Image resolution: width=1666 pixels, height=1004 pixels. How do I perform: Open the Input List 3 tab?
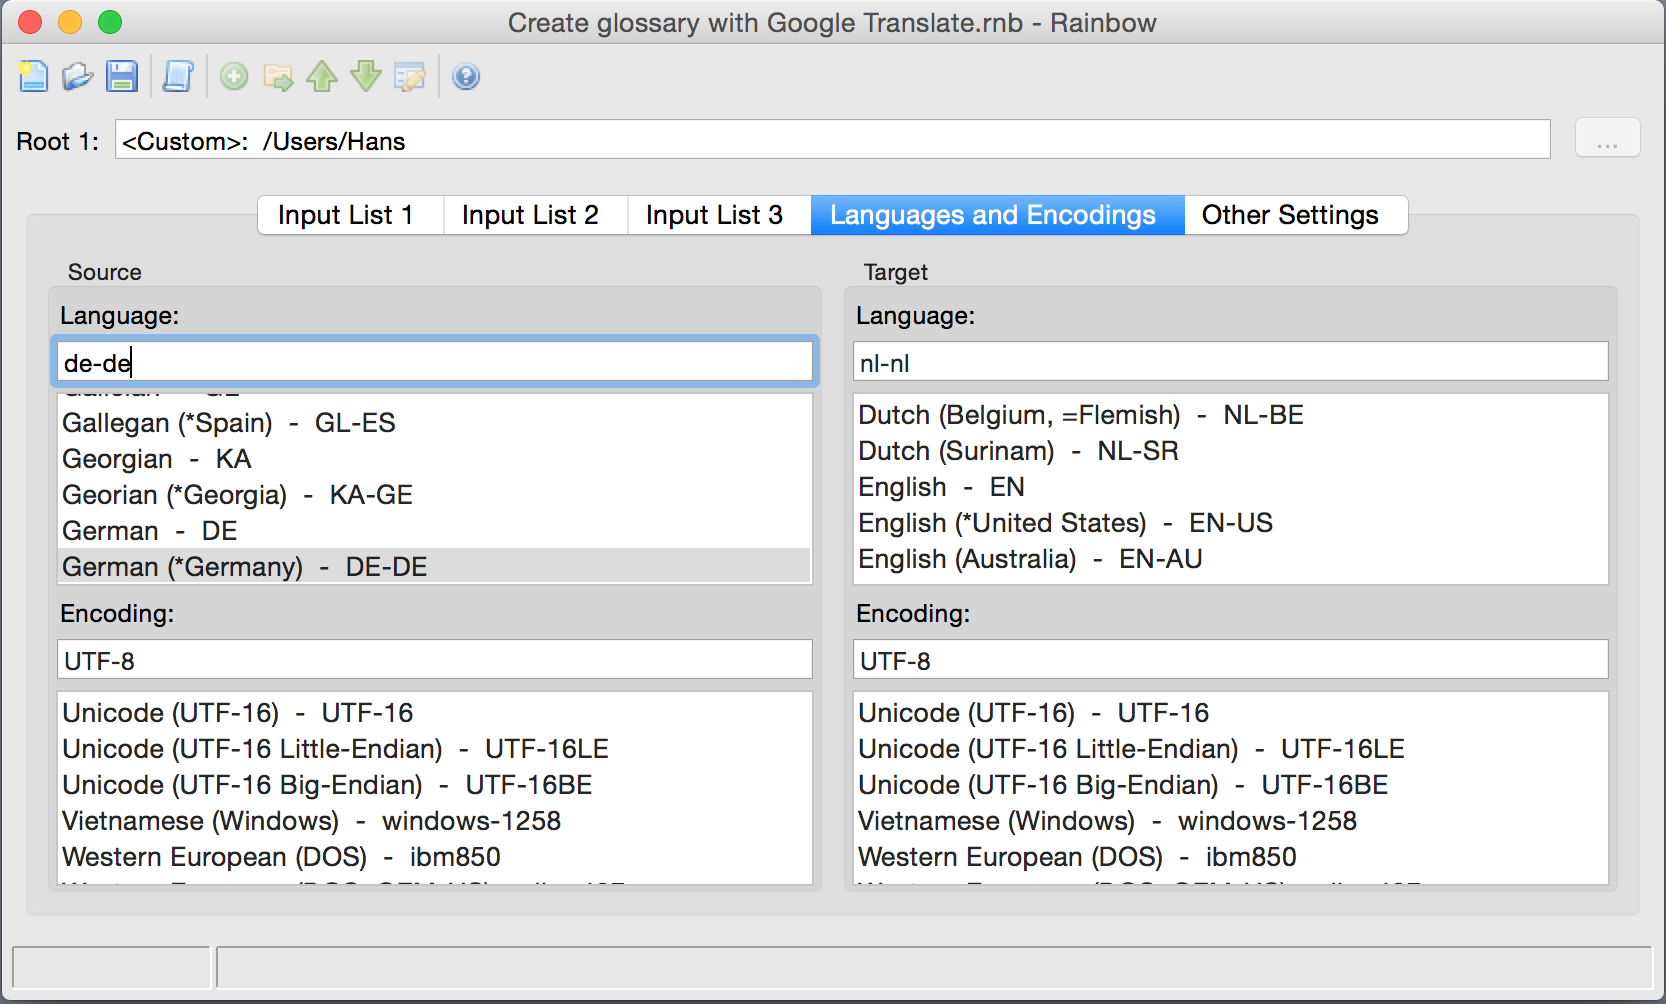click(x=714, y=215)
